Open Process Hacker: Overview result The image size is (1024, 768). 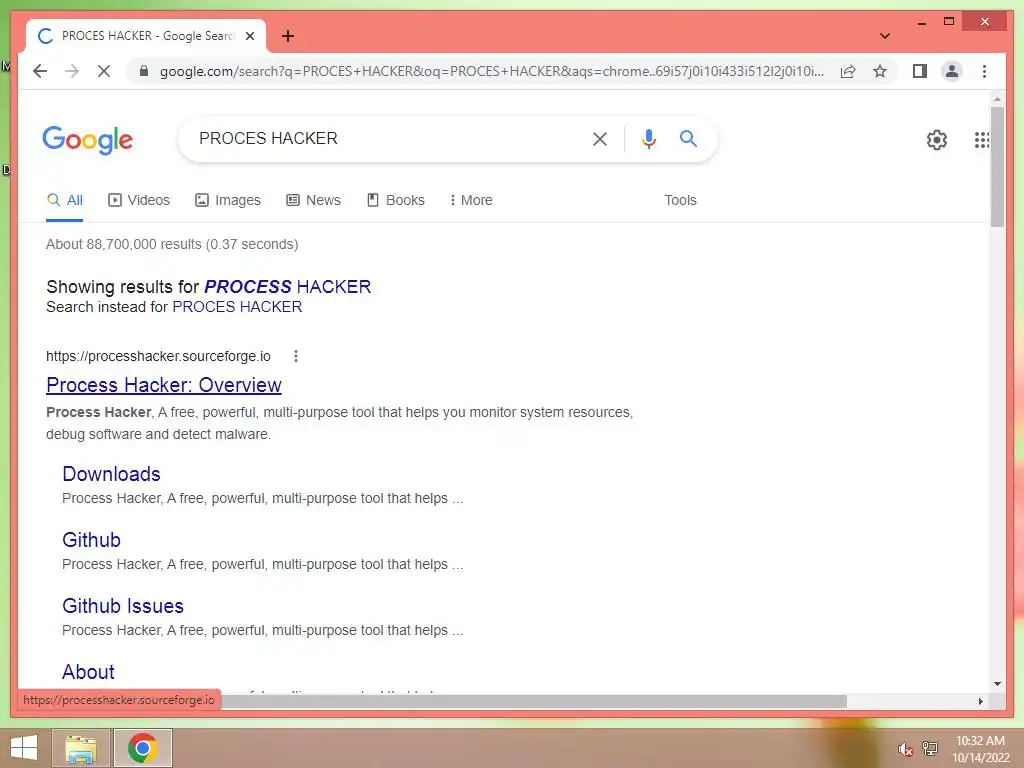click(164, 385)
